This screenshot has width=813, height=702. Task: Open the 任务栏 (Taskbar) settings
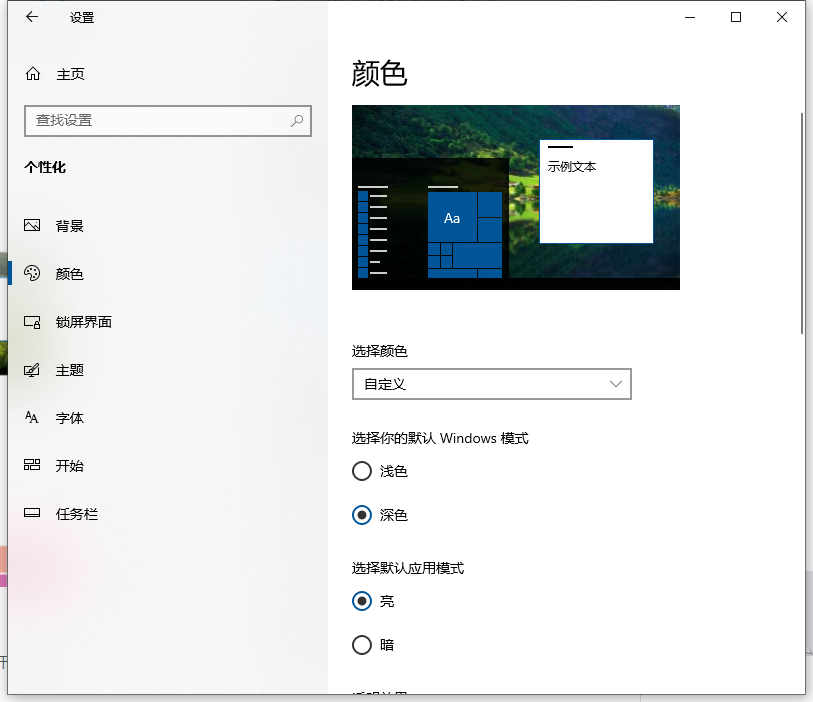(75, 514)
